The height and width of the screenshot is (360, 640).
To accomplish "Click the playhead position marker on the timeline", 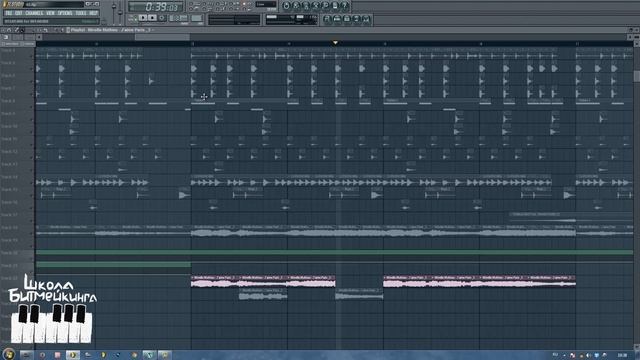I will (335, 42).
